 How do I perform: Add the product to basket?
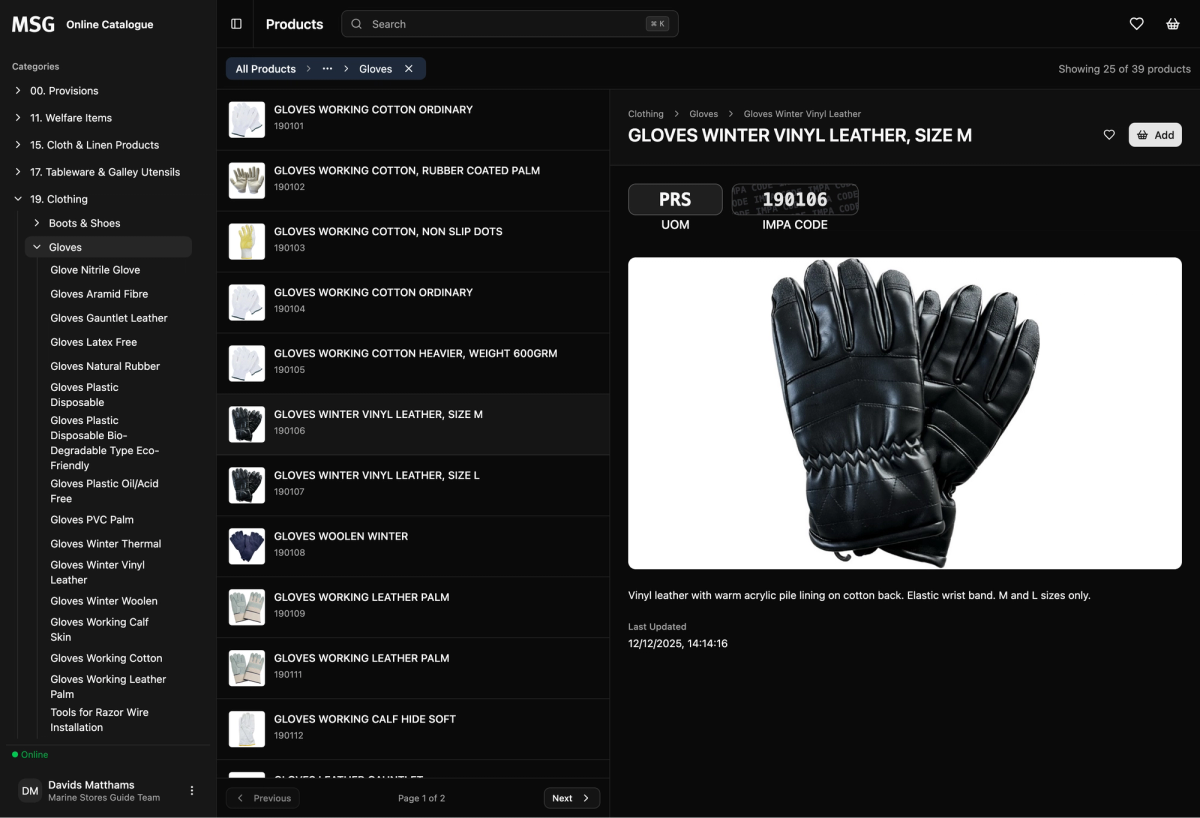point(1155,135)
